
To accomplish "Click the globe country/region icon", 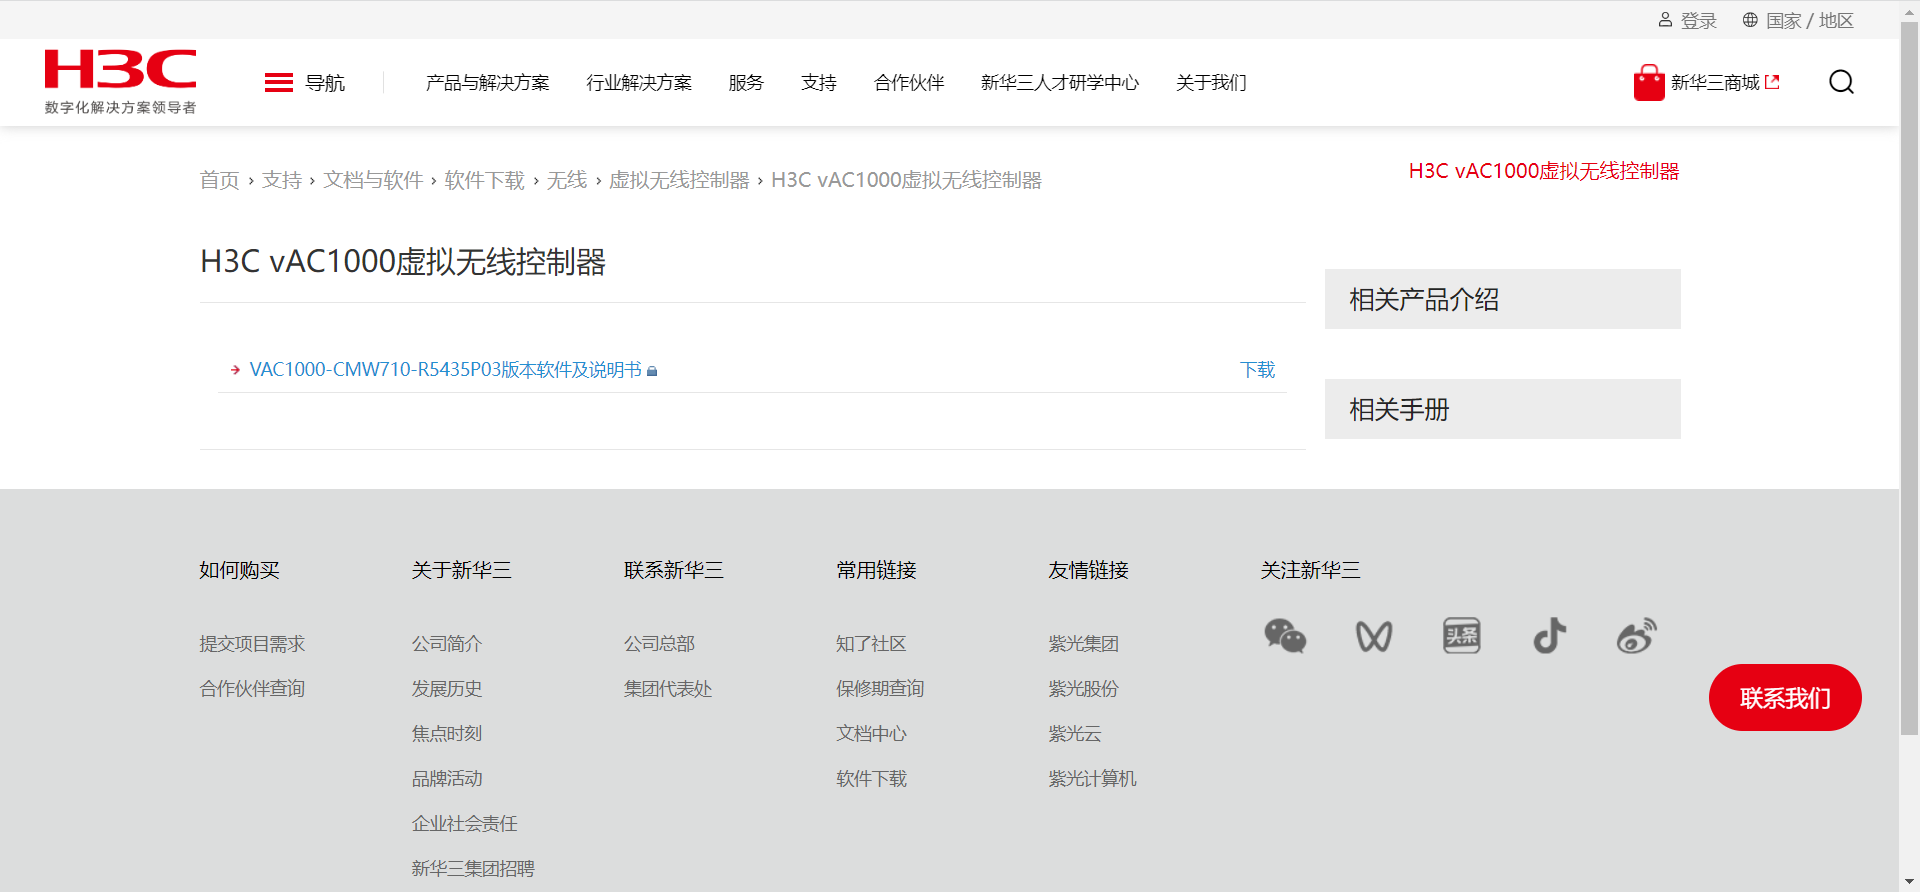I will point(1750,20).
